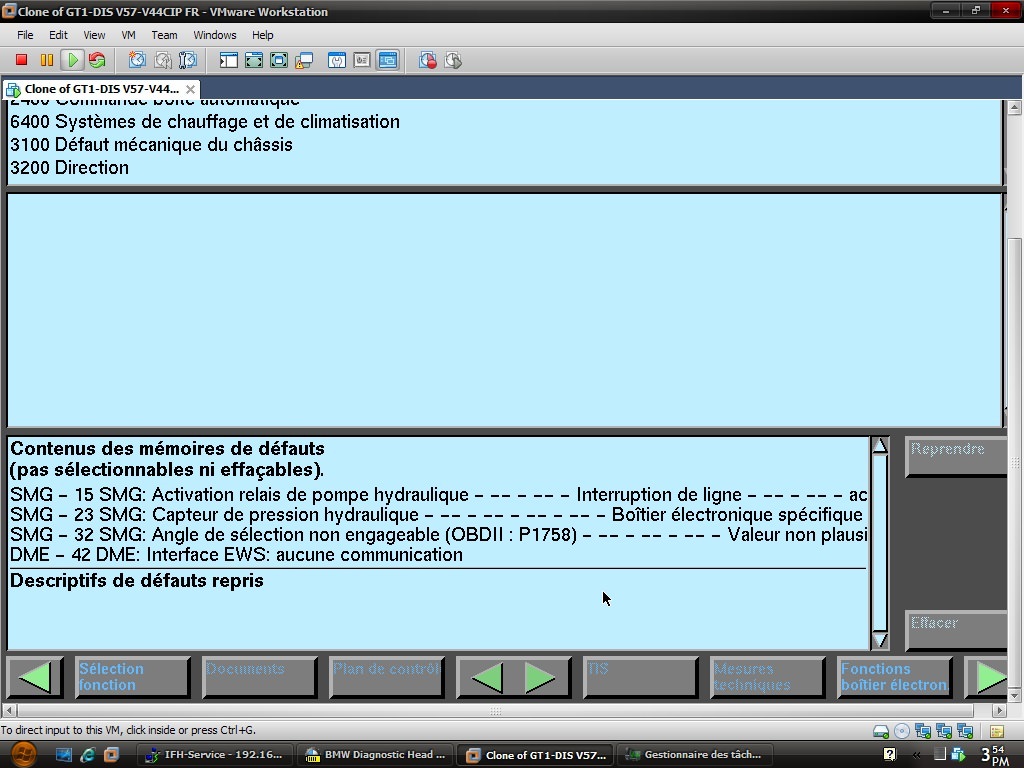Select SMG 15 Activation relais de pompe hydraulique
Image resolution: width=1024 pixels, height=768 pixels.
coord(438,494)
